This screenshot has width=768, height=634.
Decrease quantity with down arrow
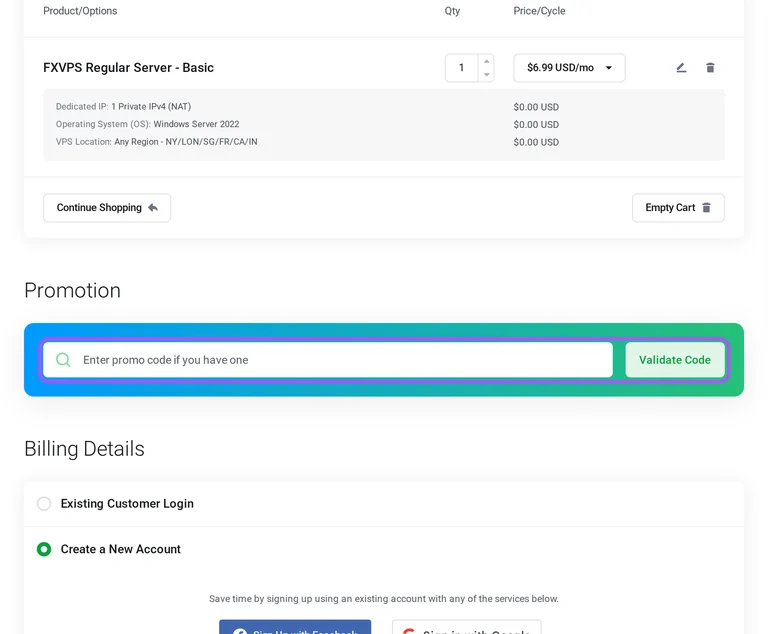486,74
